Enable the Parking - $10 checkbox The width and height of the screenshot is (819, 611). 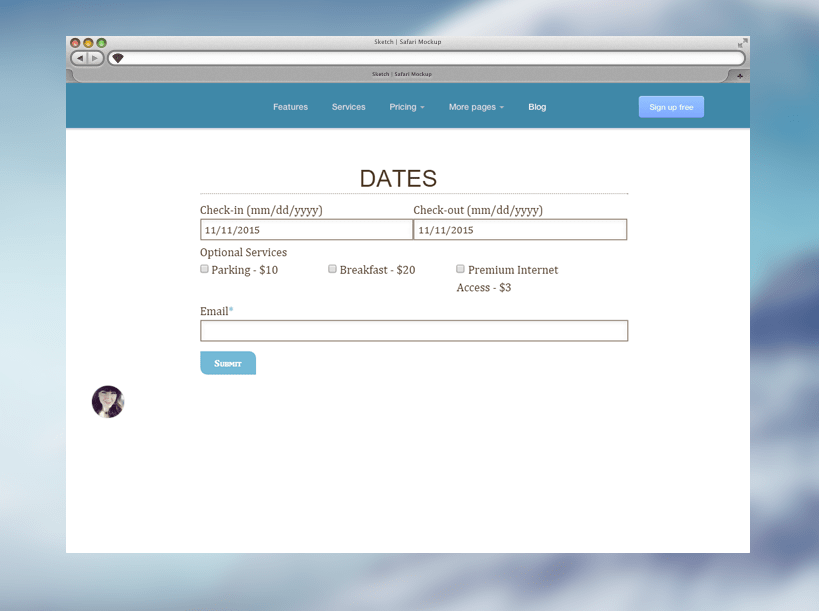point(204,268)
